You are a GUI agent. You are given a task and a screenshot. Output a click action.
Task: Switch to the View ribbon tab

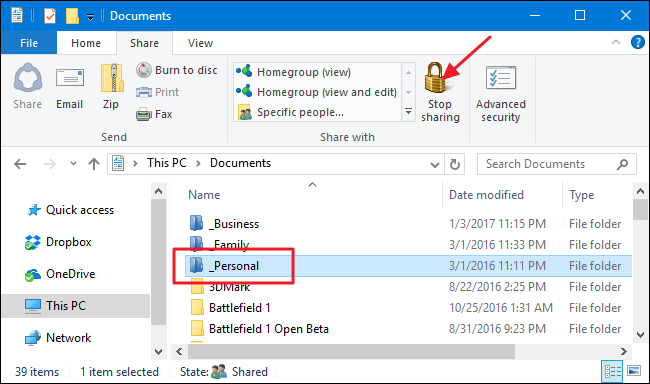(200, 43)
